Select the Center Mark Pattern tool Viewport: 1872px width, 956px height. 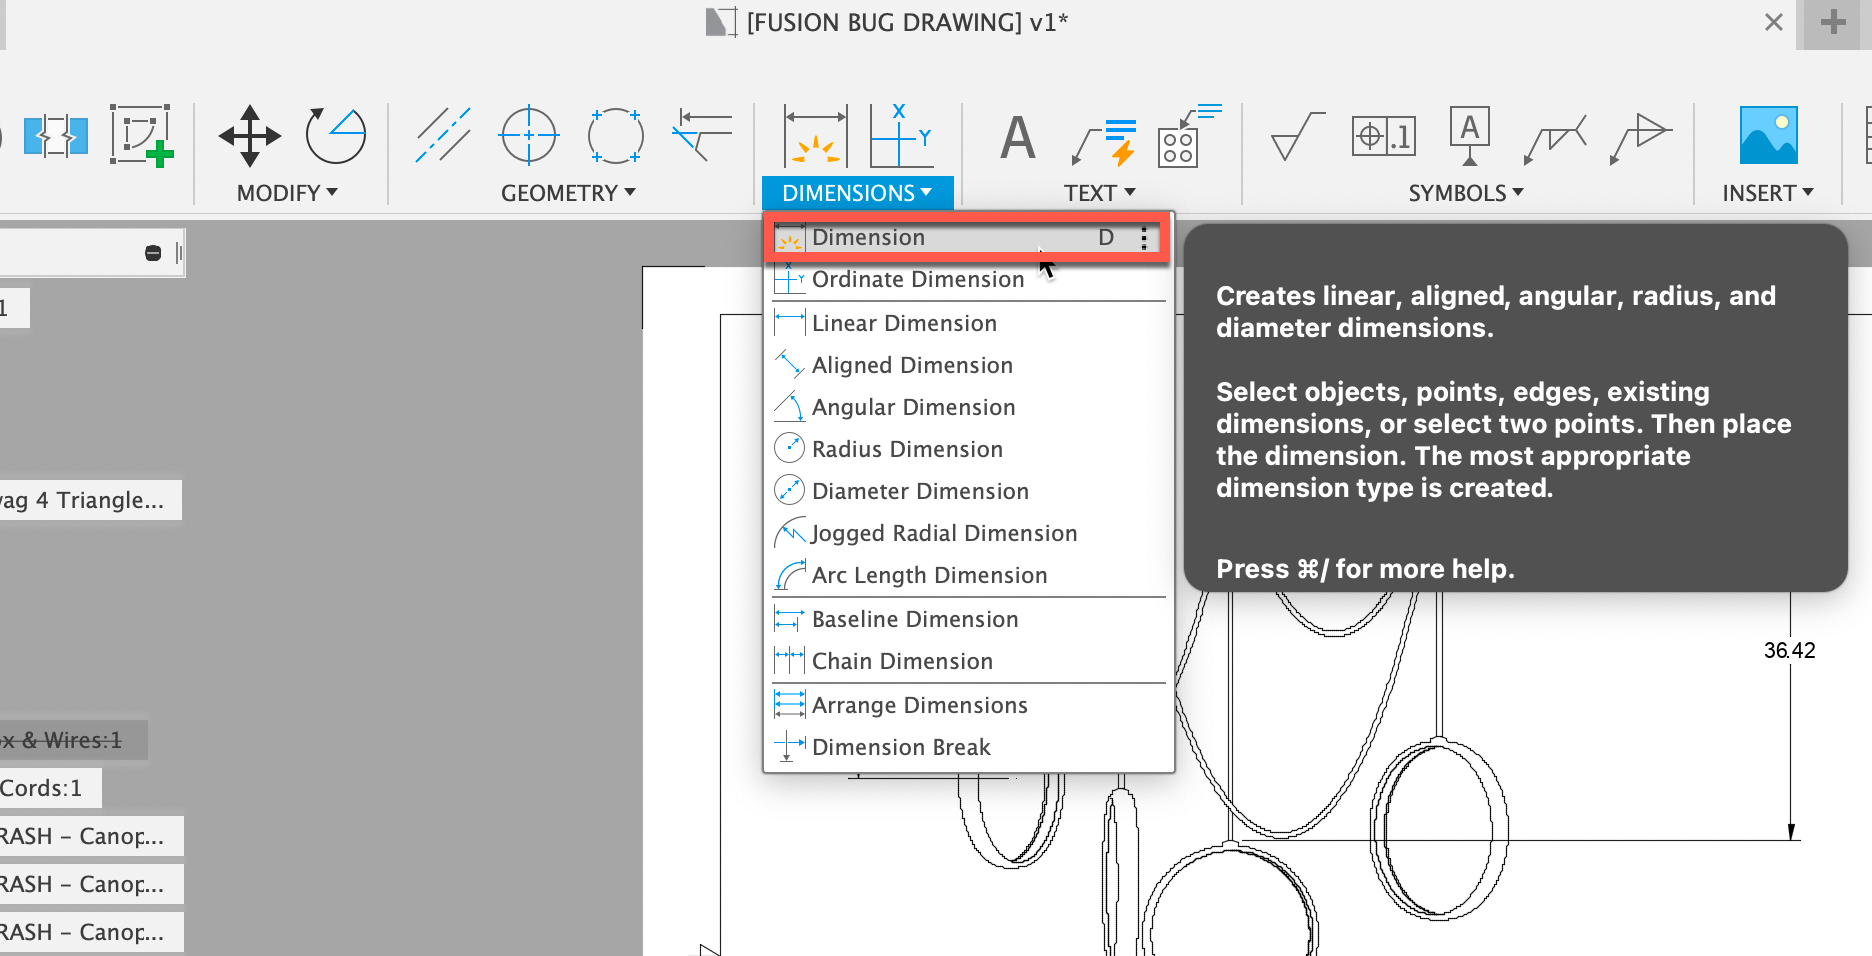(x=615, y=135)
